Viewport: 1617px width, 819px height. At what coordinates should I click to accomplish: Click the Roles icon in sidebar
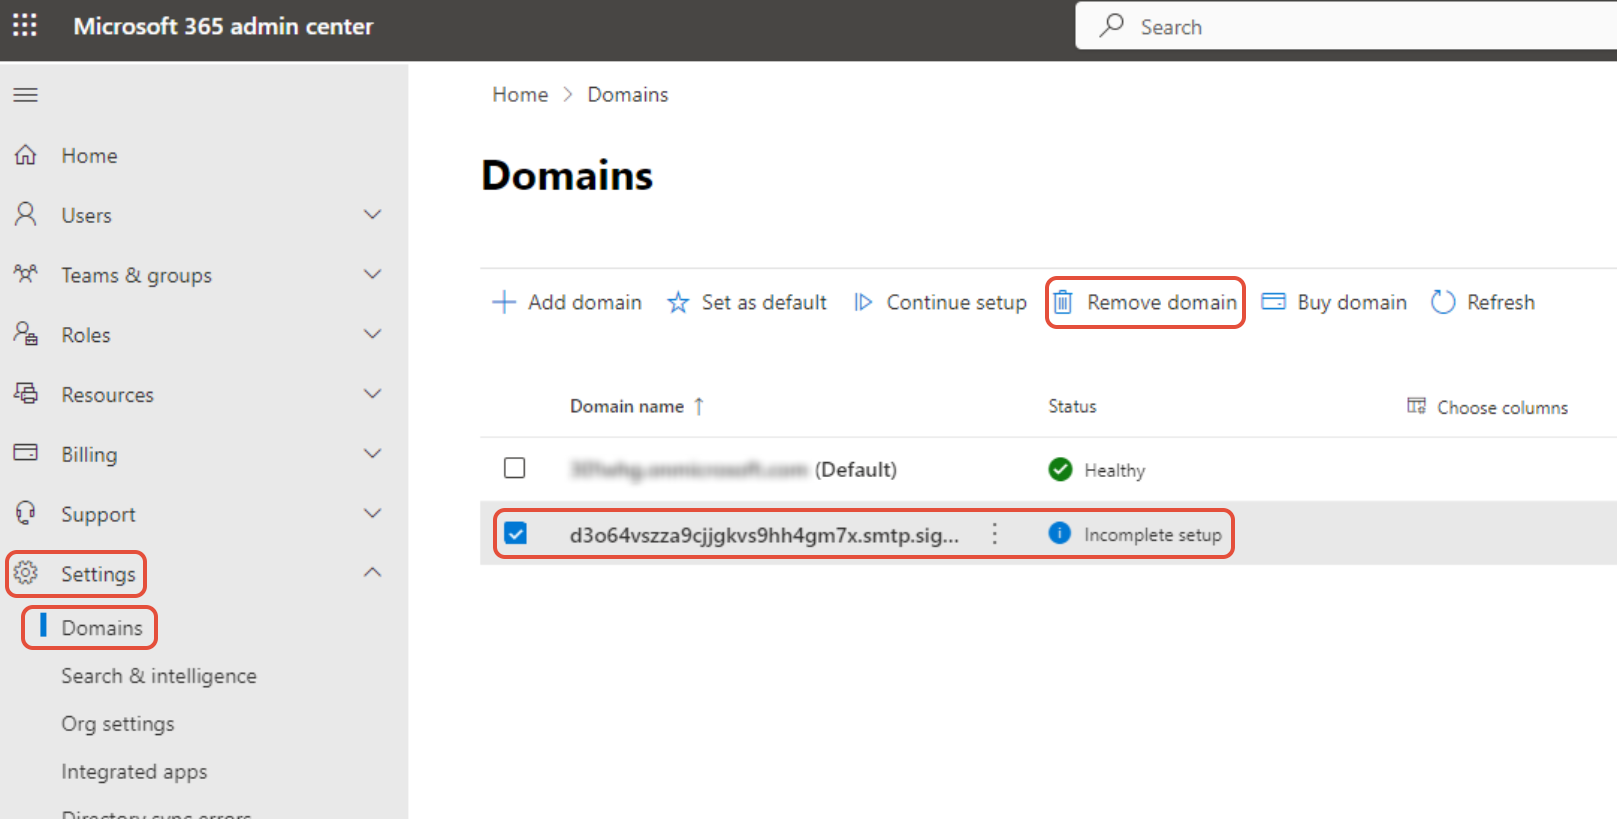[x=26, y=334]
